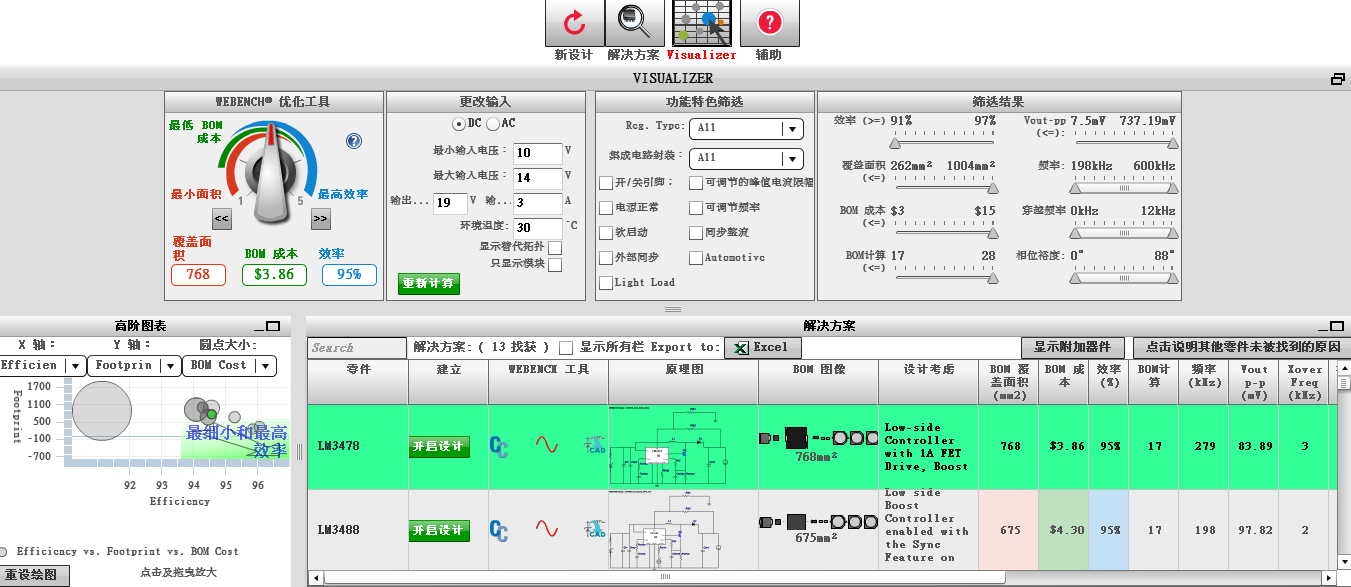Click the 最小输入电压 input field
This screenshot has height=587, width=1351.
point(537,153)
